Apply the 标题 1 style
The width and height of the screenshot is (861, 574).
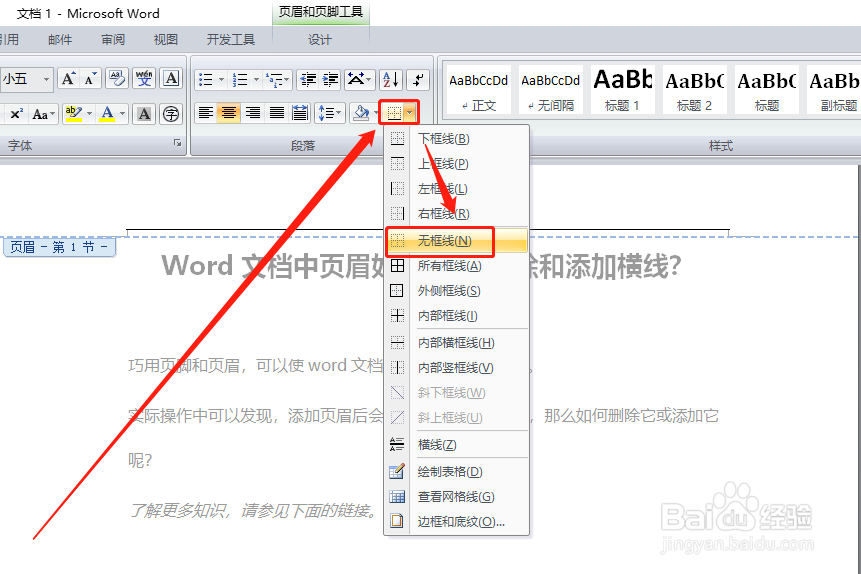(623, 90)
